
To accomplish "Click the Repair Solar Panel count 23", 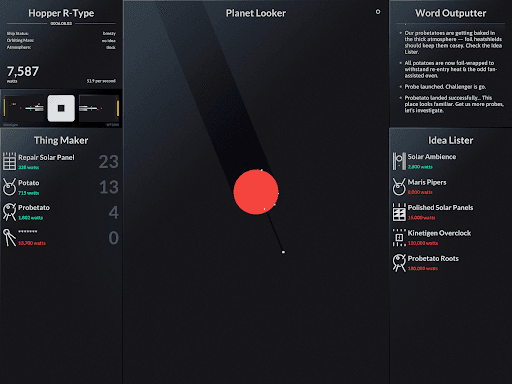I will tap(109, 162).
